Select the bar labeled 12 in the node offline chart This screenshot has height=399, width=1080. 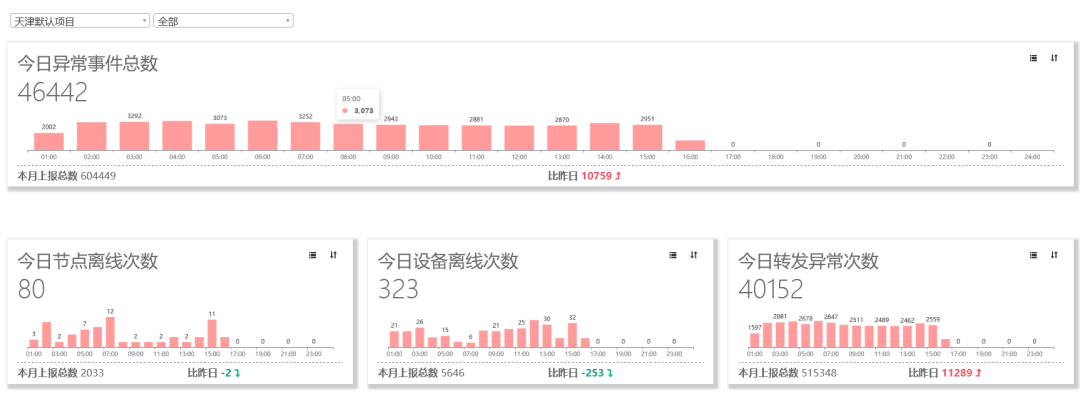tap(110, 332)
